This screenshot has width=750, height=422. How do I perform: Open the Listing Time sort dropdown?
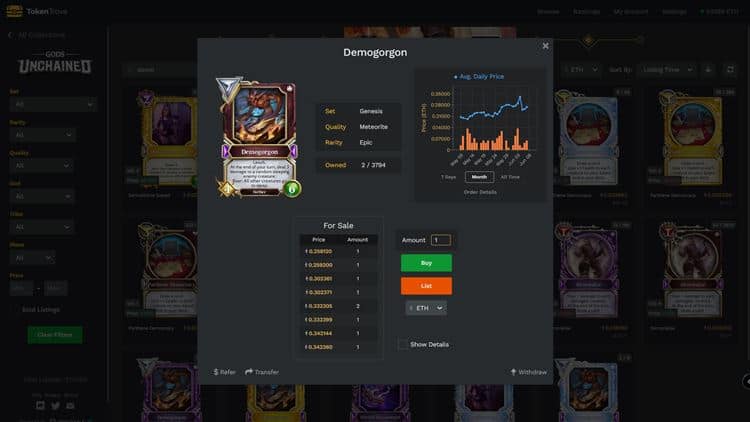click(666, 70)
